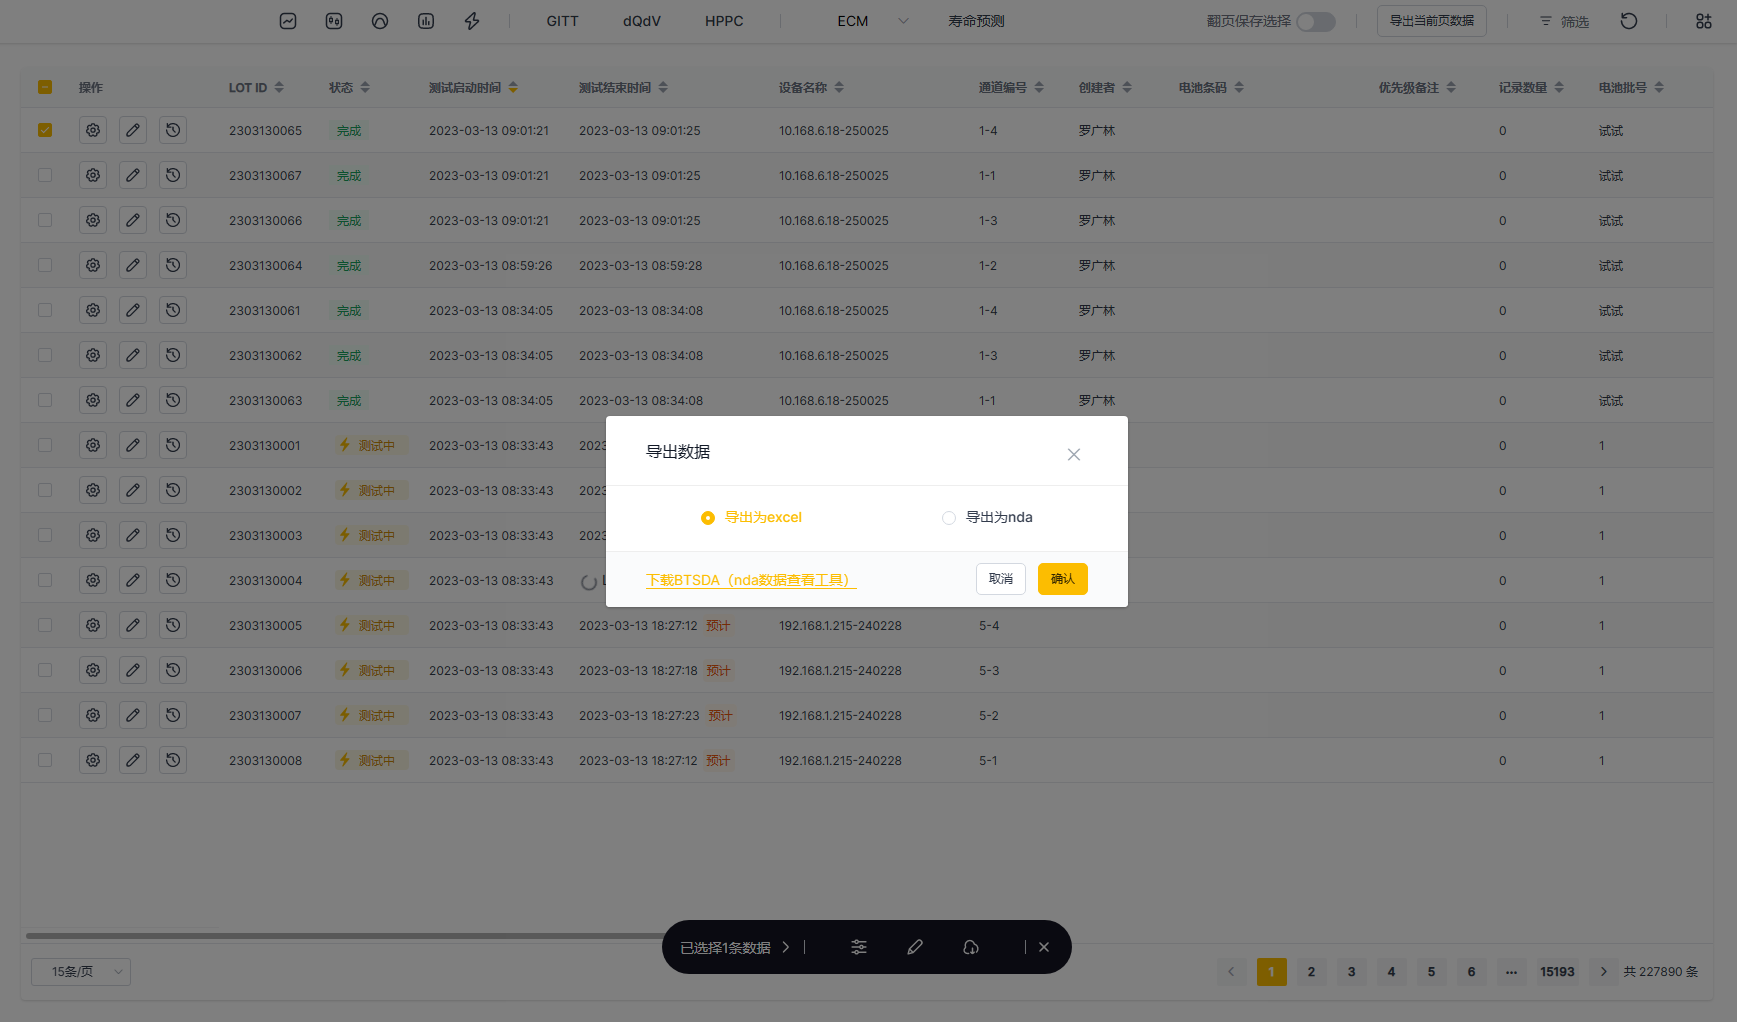1737x1022 pixels.
Task: Sort by 测试启动时间 column
Action: pyautogui.click(x=513, y=88)
